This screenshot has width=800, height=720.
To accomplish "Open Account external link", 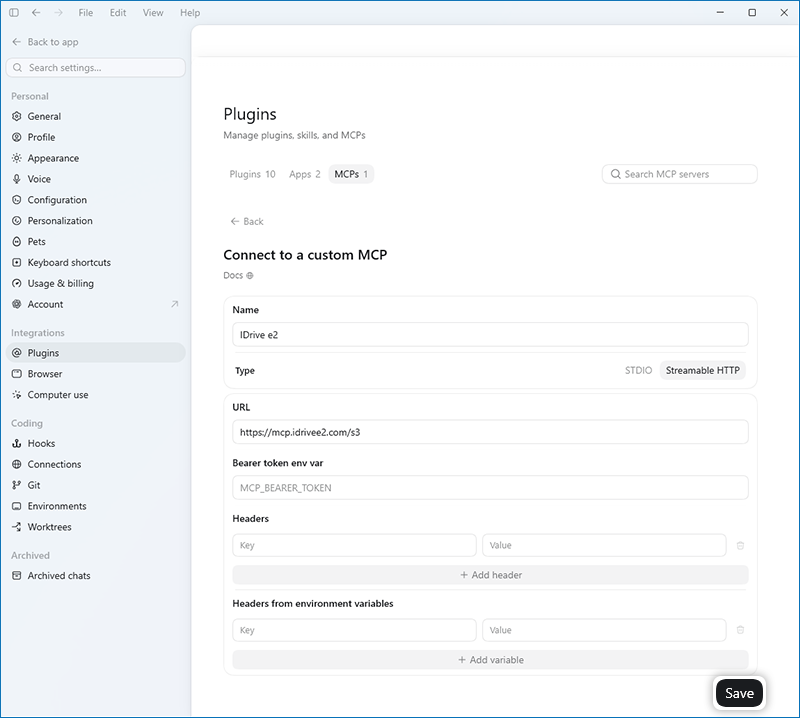I will click(x=96, y=305).
